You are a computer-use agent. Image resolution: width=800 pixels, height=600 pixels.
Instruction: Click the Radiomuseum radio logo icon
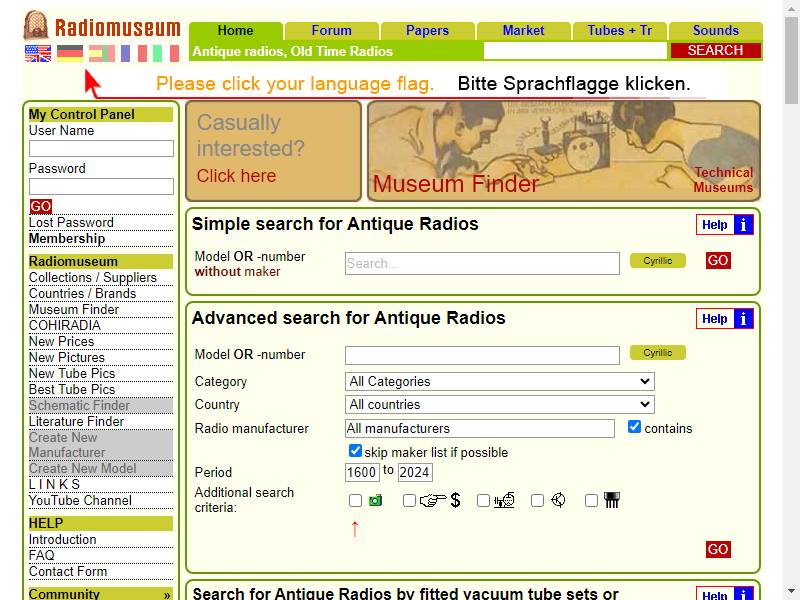click(36, 26)
